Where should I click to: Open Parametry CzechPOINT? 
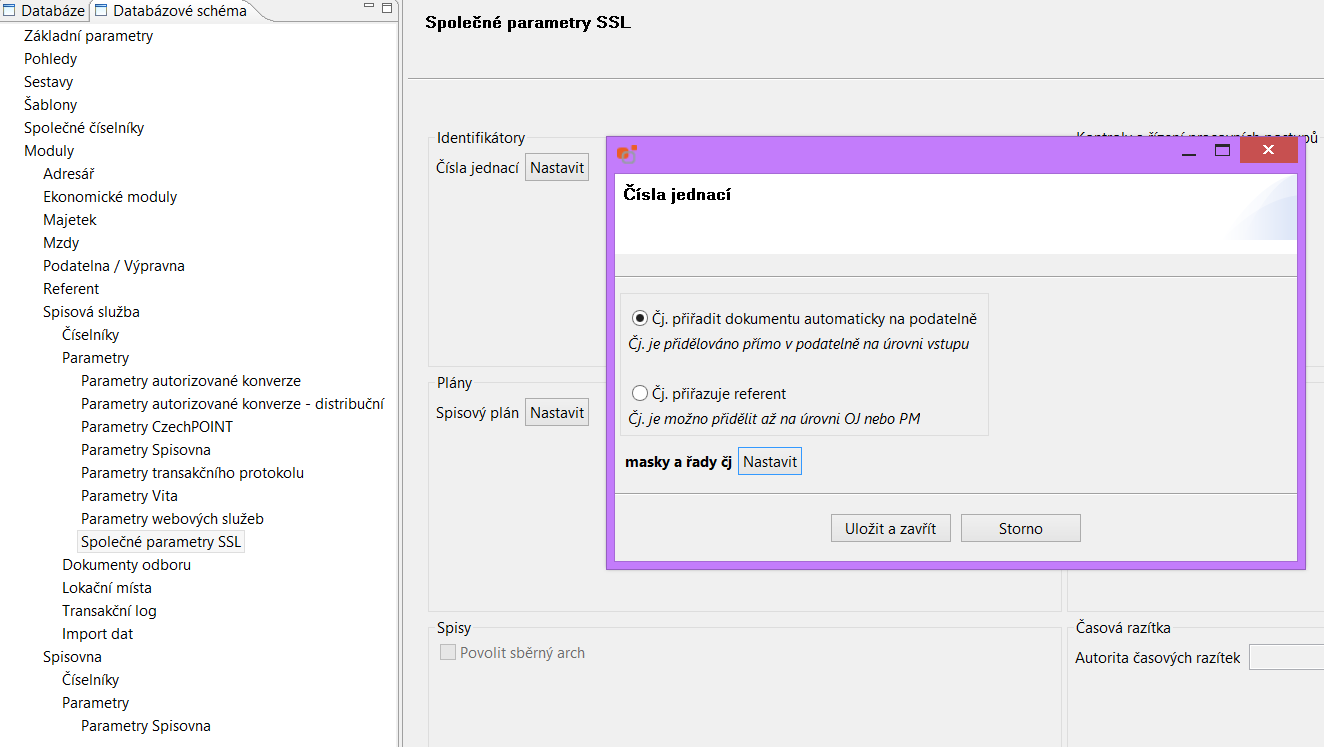click(156, 427)
